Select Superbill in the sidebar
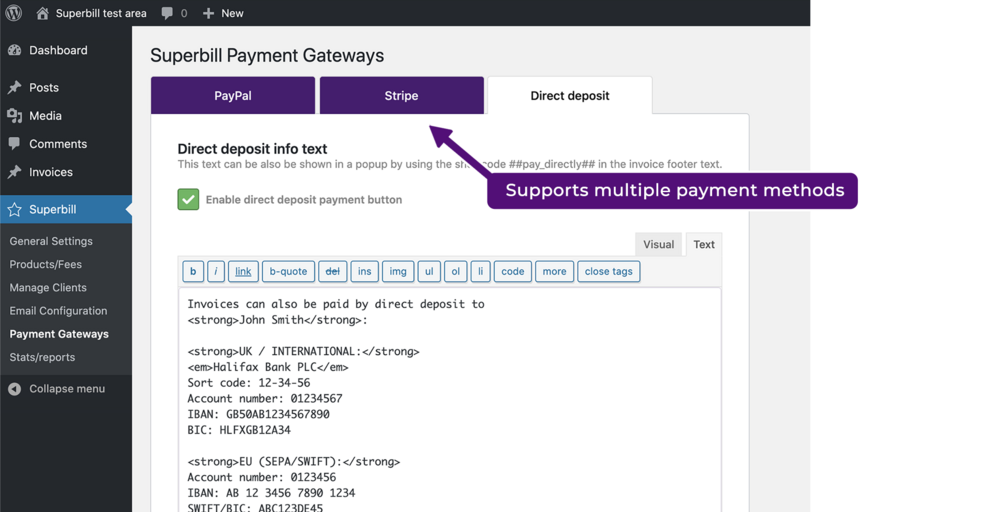Image resolution: width=1005 pixels, height=512 pixels. click(x=66, y=210)
